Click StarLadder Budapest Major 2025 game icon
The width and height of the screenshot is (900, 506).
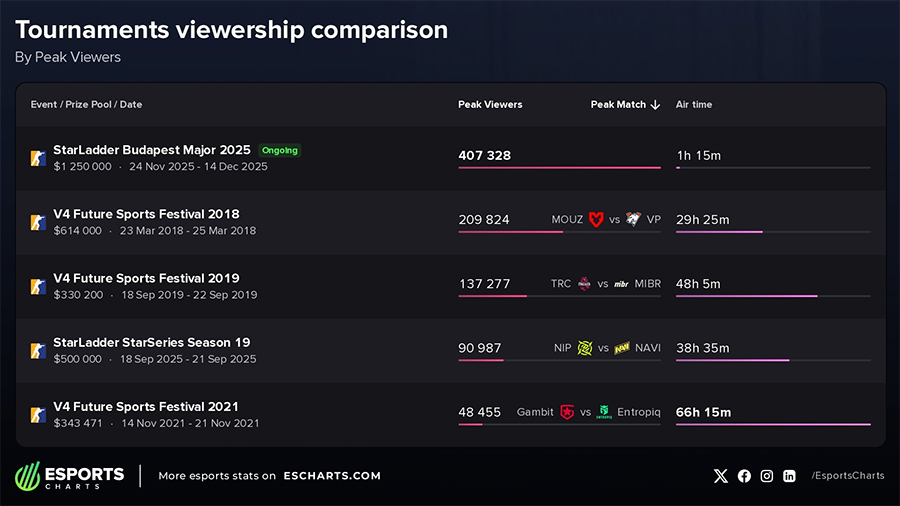point(38,158)
